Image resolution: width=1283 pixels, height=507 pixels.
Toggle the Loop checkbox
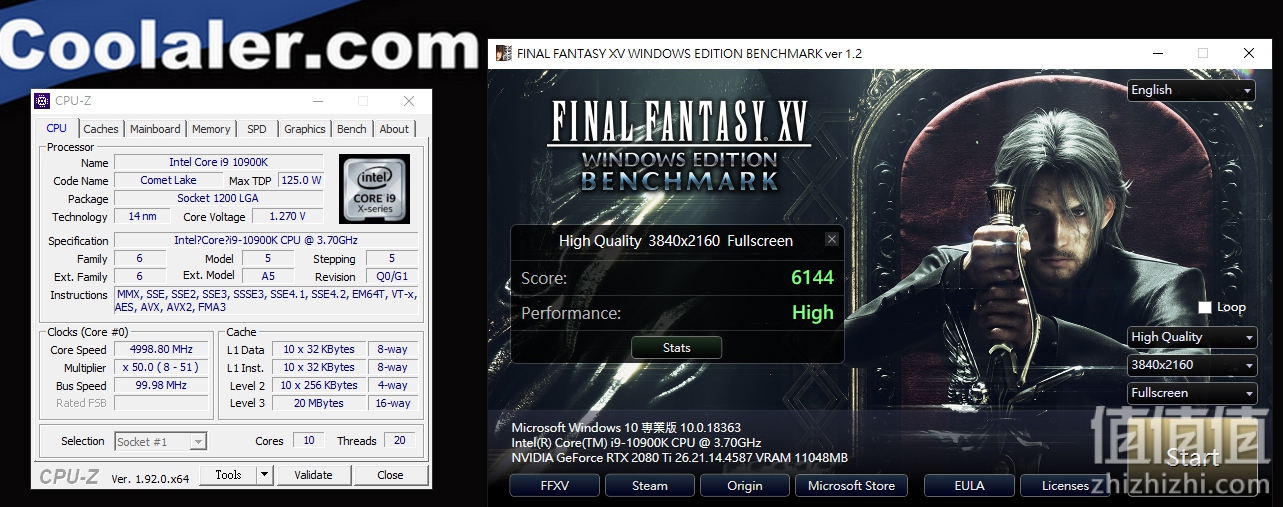point(1205,307)
